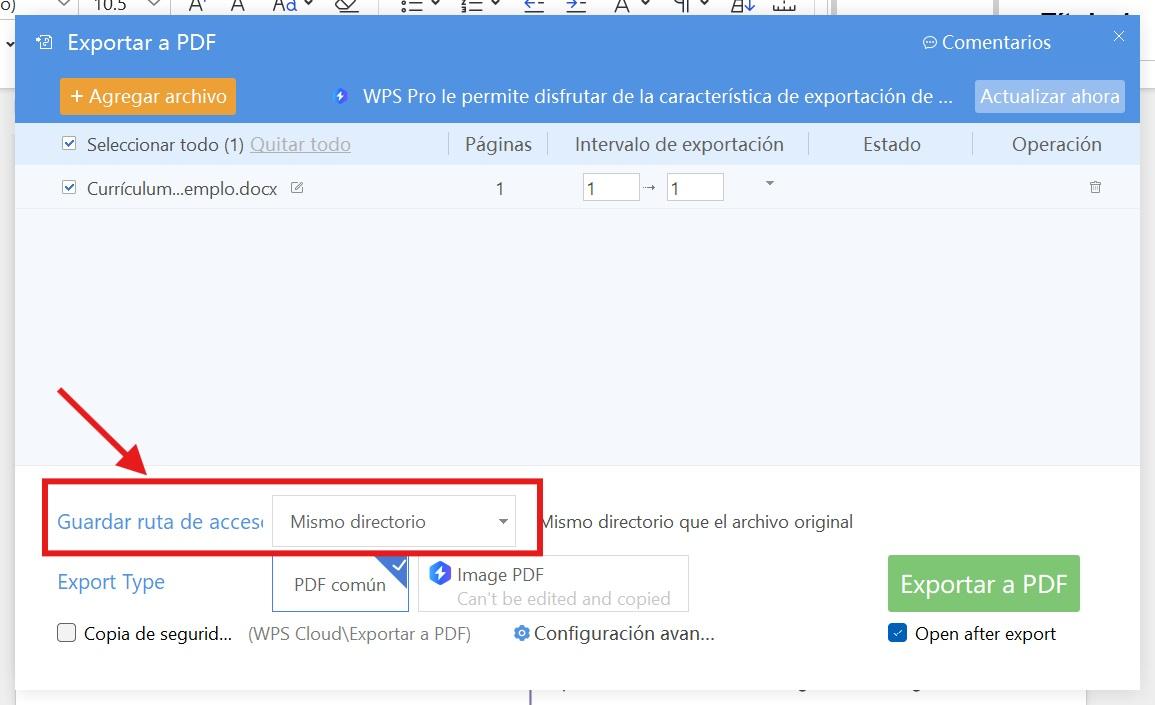This screenshot has width=1155, height=705.
Task: Open Comentarios feedback link
Action: point(986,43)
